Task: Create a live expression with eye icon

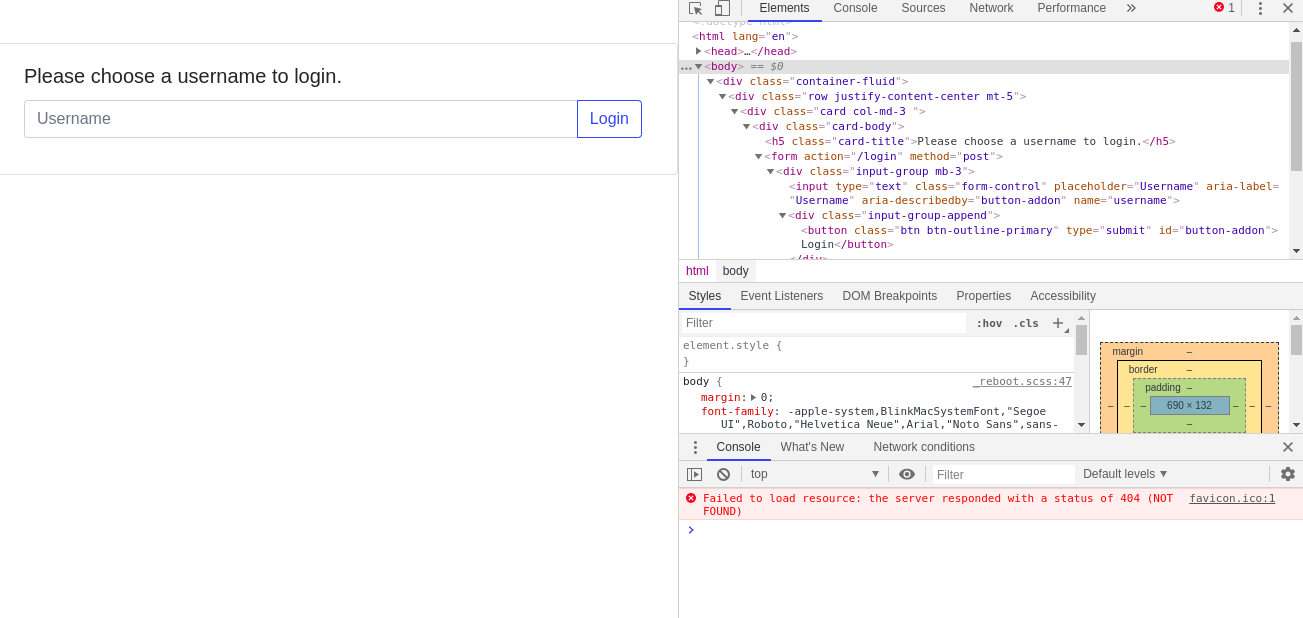Action: [907, 474]
